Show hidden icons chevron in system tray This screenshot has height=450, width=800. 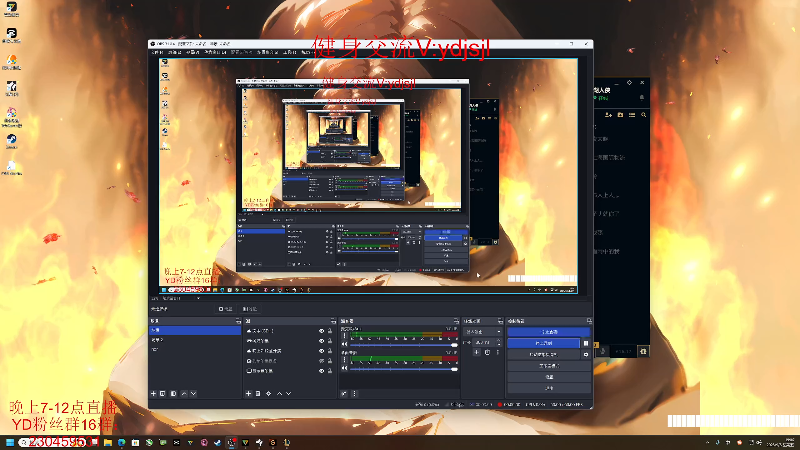tap(707, 442)
